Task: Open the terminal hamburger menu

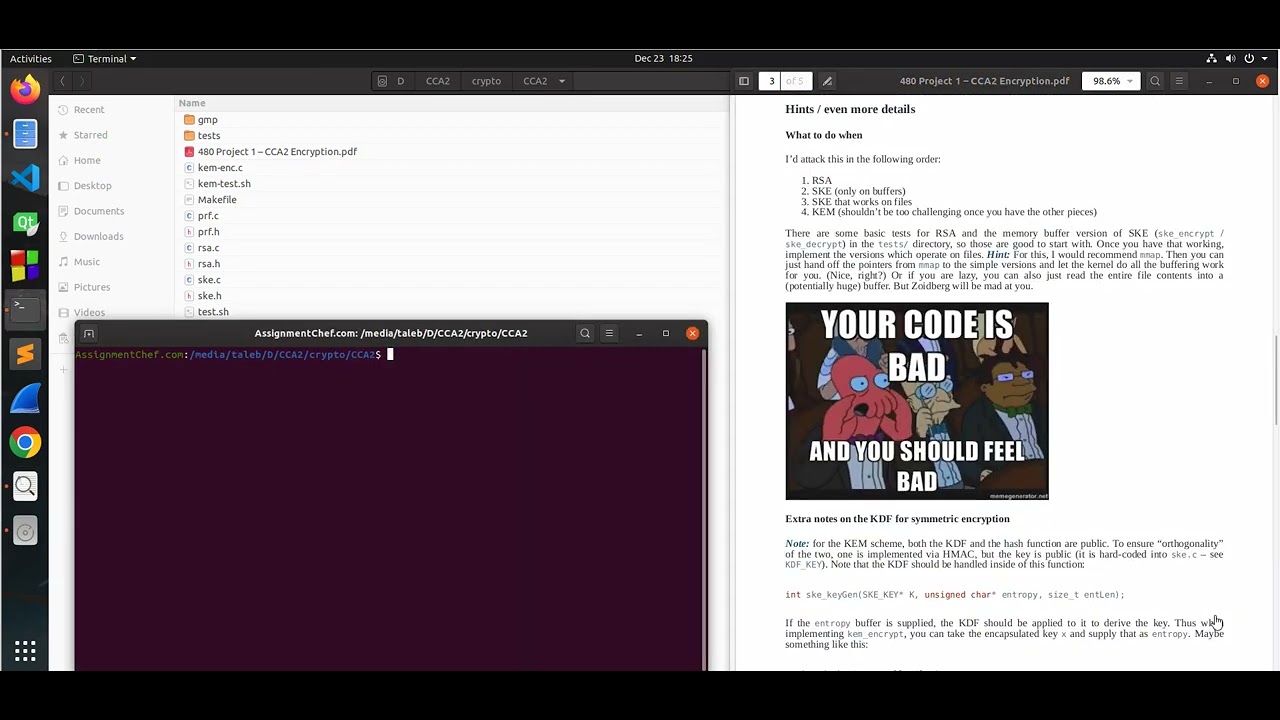Action: (609, 333)
